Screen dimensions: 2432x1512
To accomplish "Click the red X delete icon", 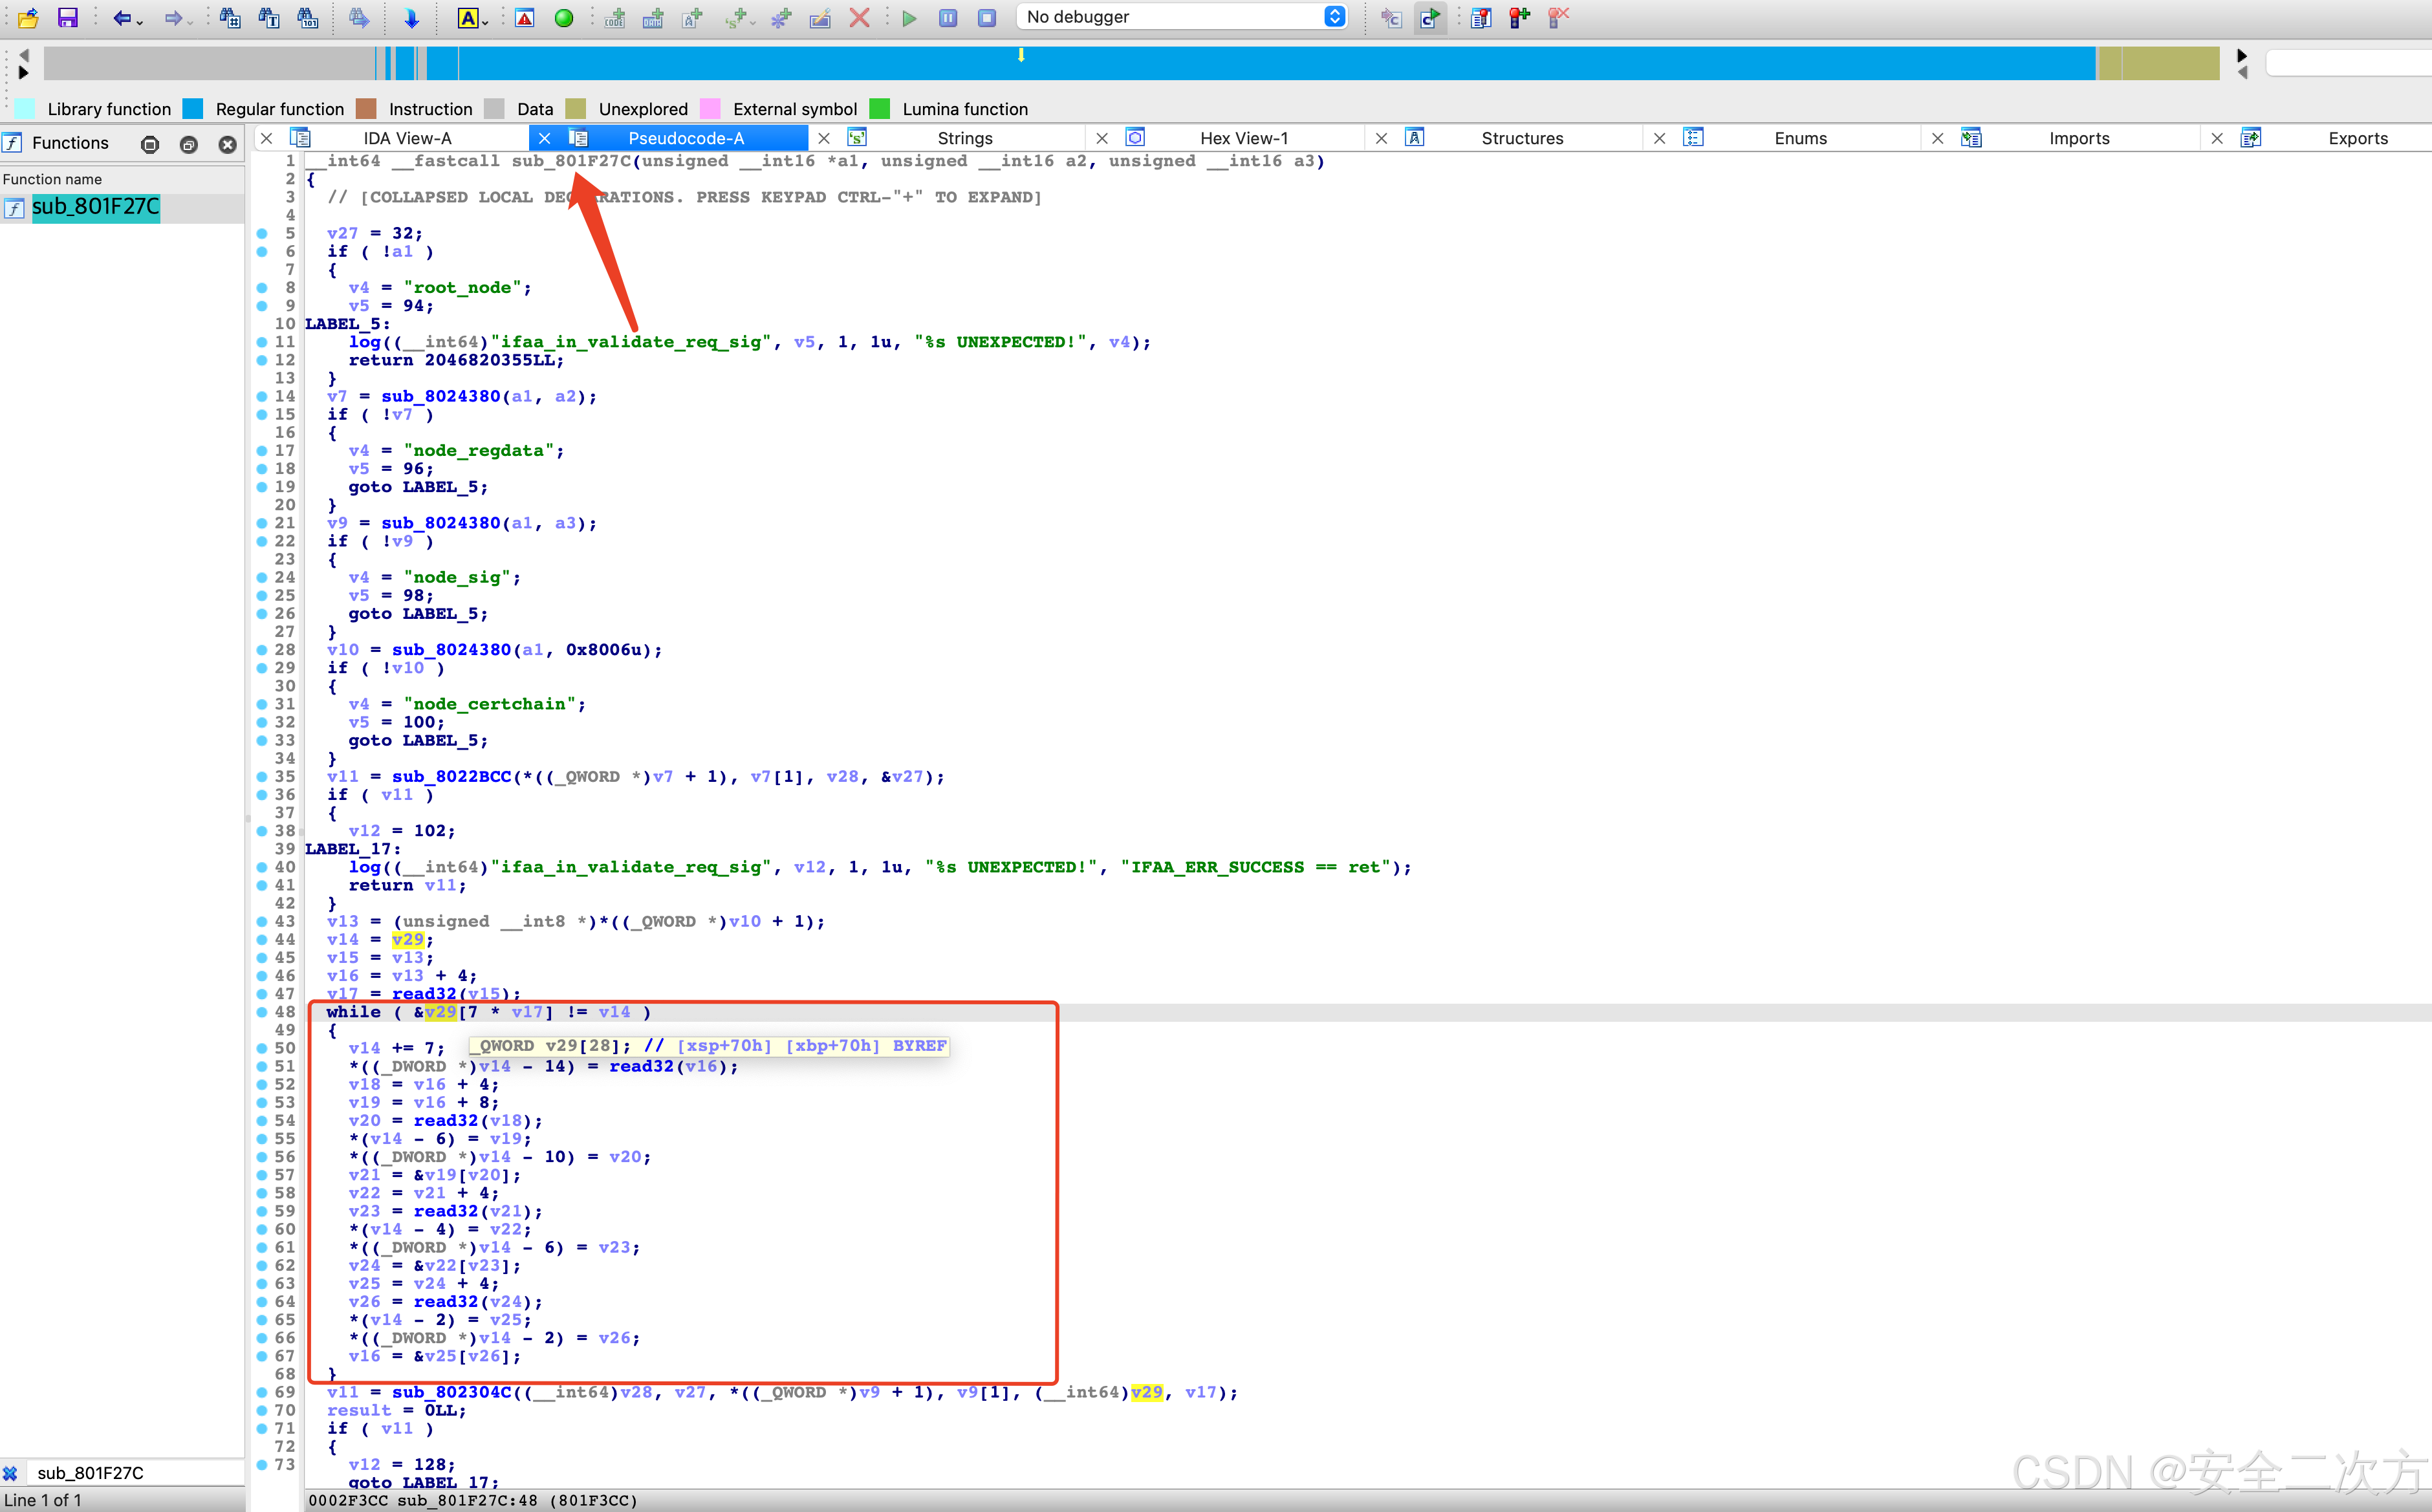I will pos(859,17).
